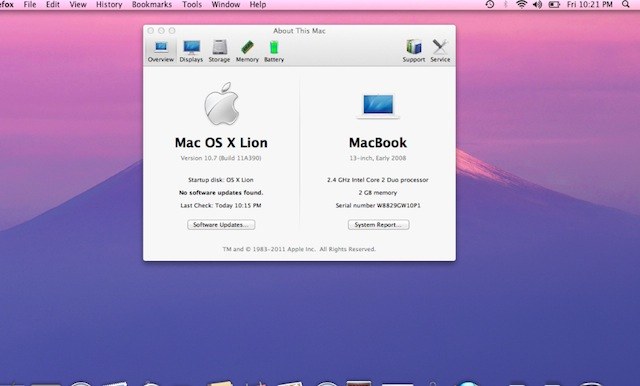Open the View menu
The height and width of the screenshot is (386, 640).
pyautogui.click(x=78, y=4)
